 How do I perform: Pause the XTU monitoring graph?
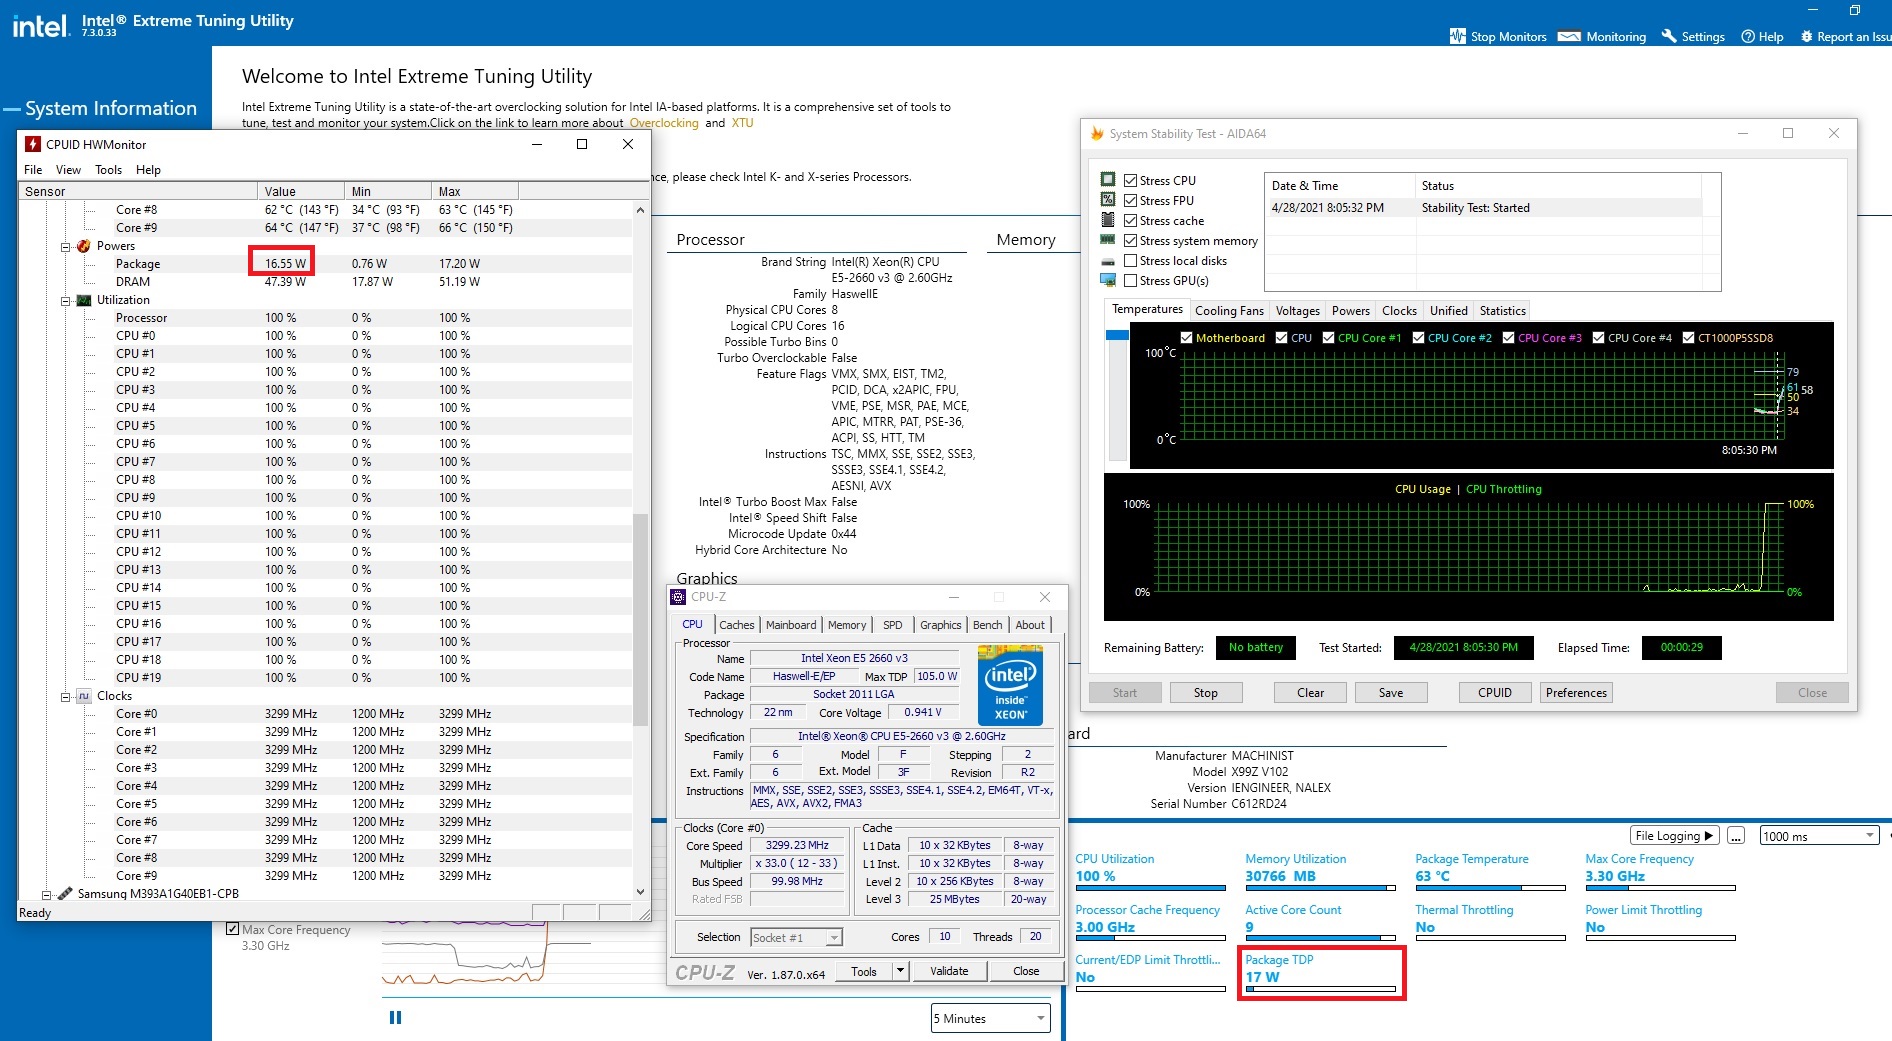pyautogui.click(x=395, y=1017)
